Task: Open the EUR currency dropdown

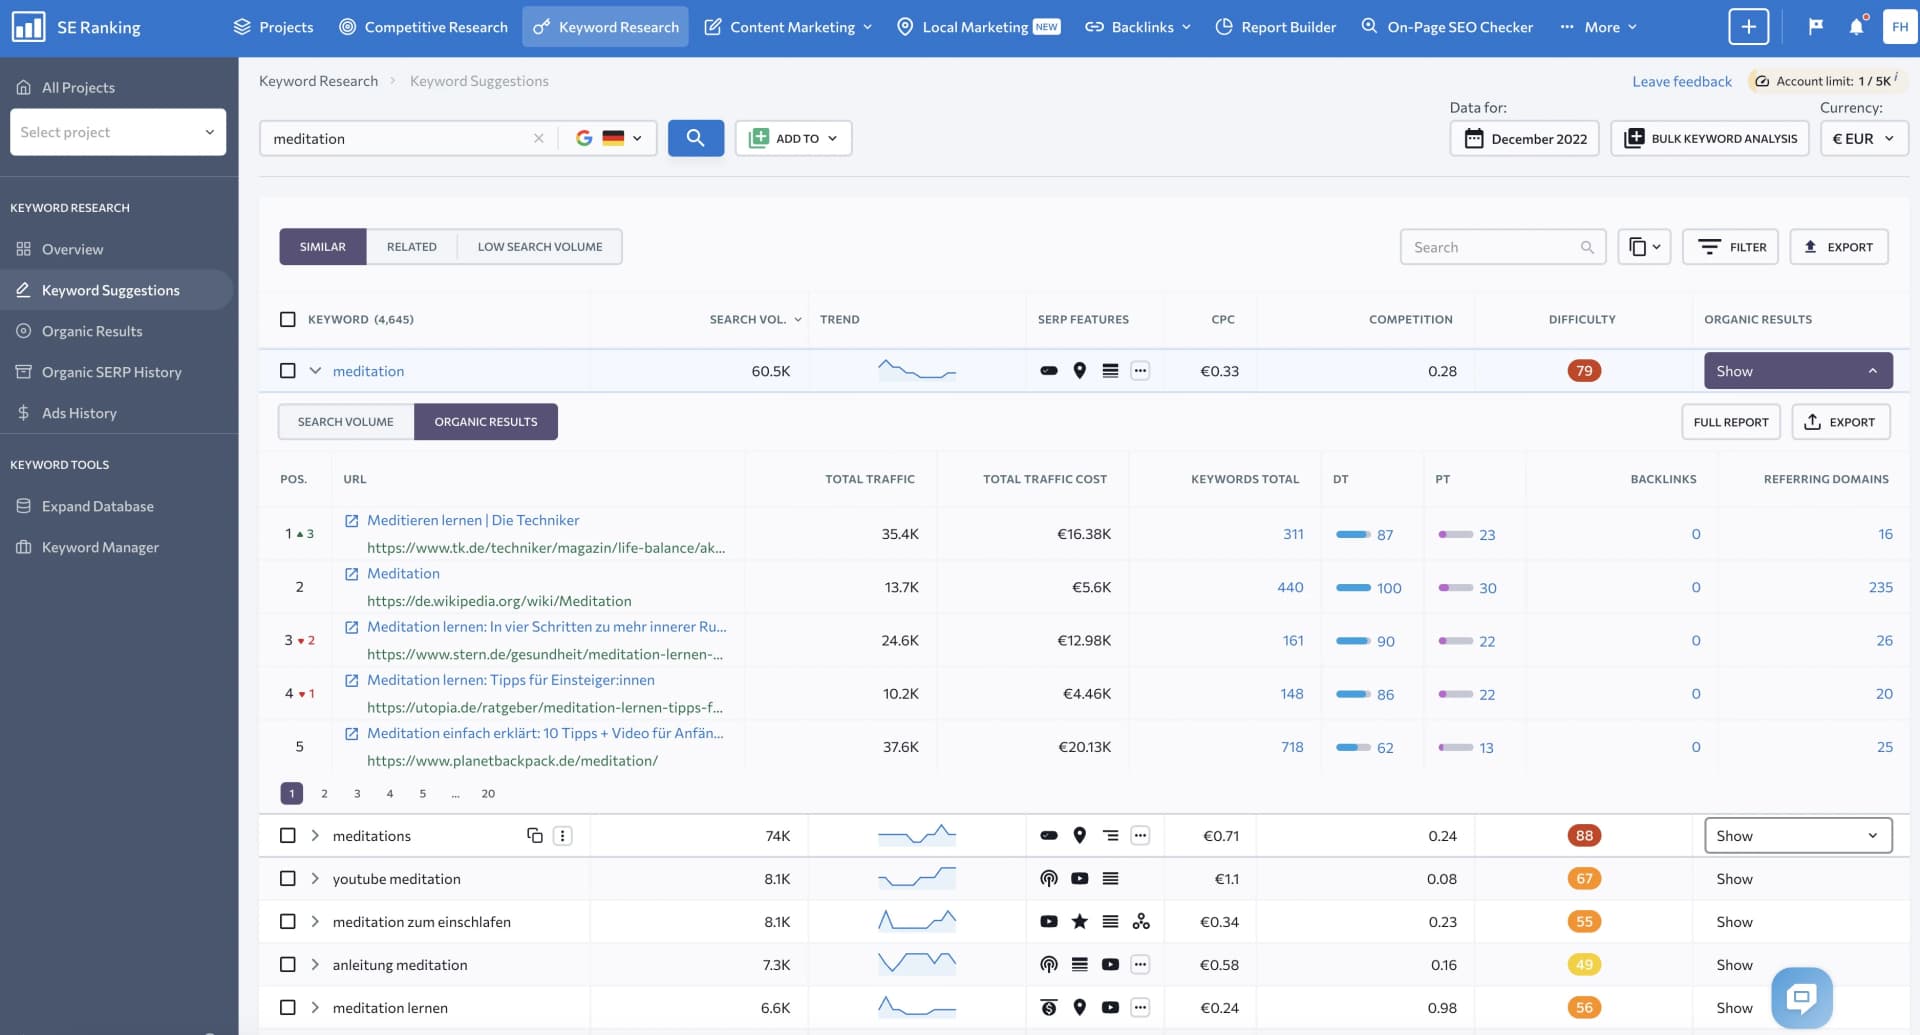Action: pos(1864,138)
